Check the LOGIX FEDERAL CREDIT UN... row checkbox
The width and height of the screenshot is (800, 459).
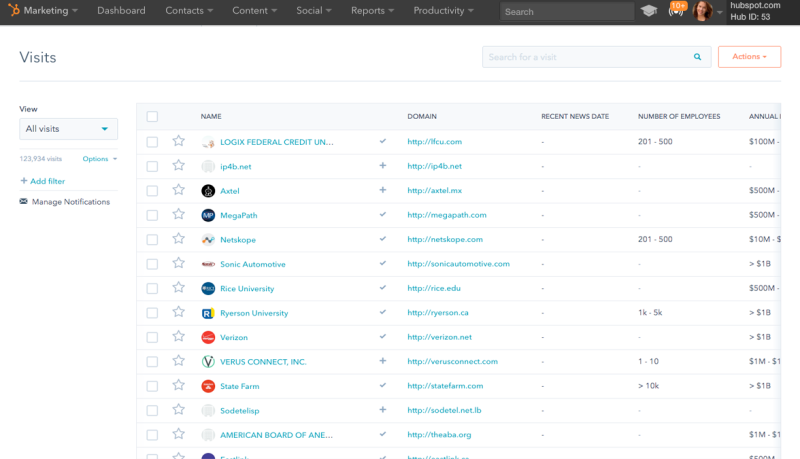[x=152, y=142]
